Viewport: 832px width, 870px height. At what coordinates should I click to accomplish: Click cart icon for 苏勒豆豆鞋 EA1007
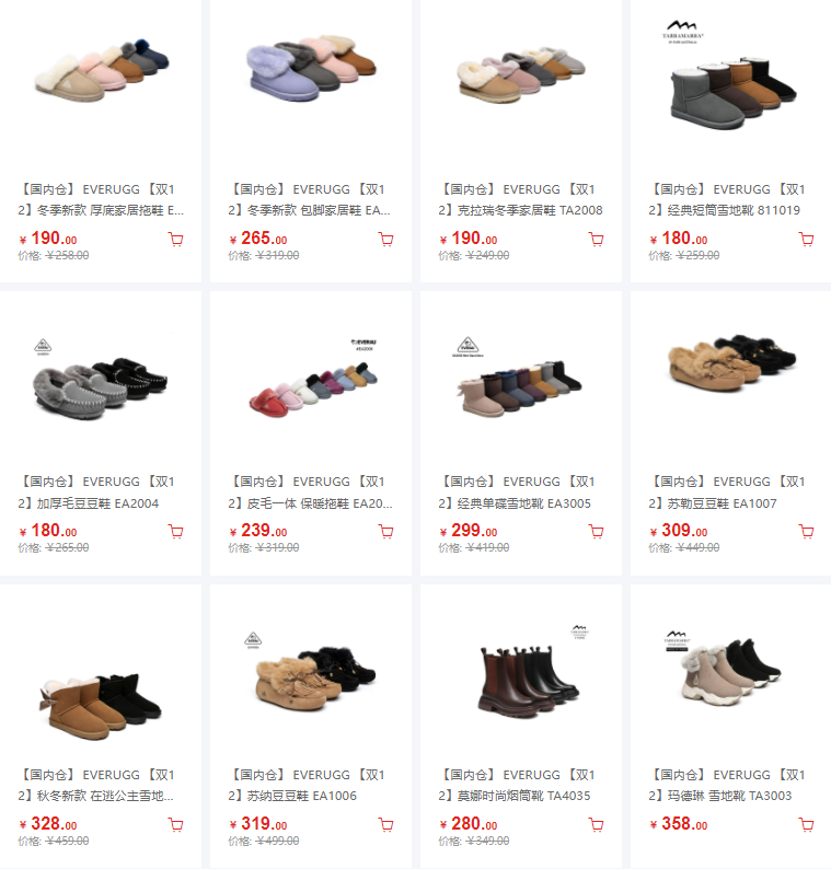point(806,532)
